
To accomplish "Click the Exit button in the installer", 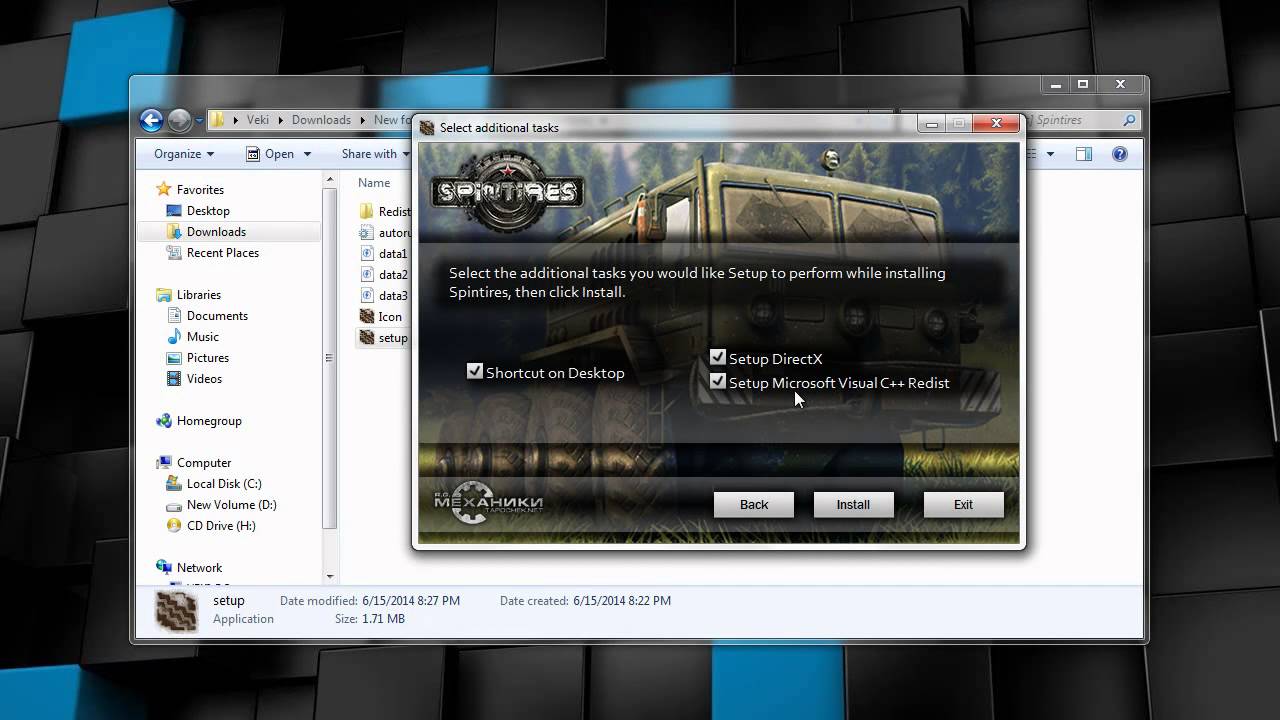I will [963, 504].
